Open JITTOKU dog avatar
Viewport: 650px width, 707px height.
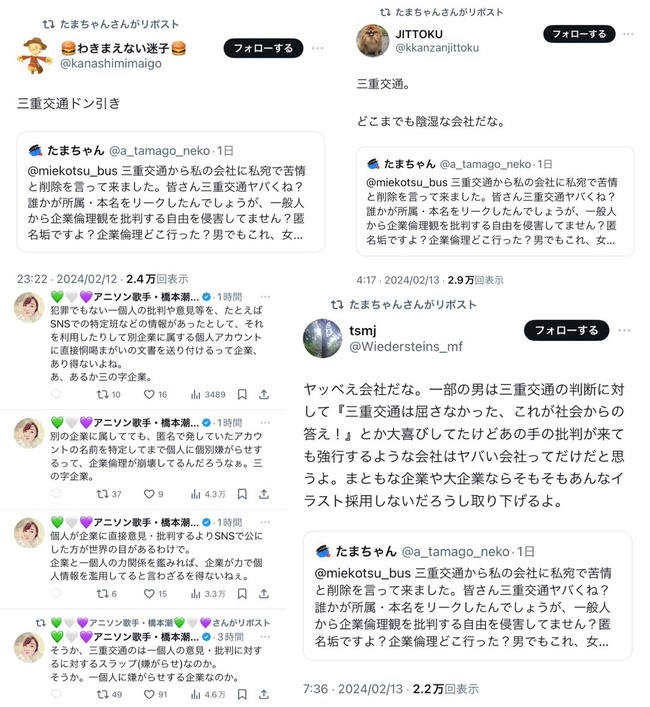(x=373, y=40)
